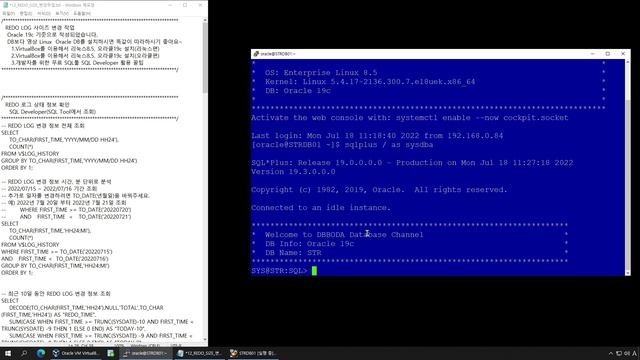
Task: Minimize the PuTTY terminal window
Action: tap(593, 54)
